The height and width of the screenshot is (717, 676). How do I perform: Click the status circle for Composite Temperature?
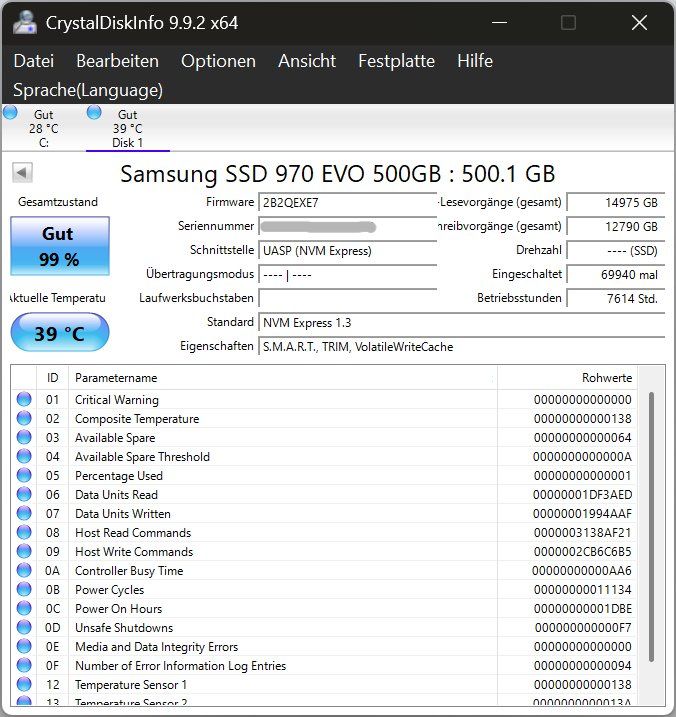(x=24, y=418)
